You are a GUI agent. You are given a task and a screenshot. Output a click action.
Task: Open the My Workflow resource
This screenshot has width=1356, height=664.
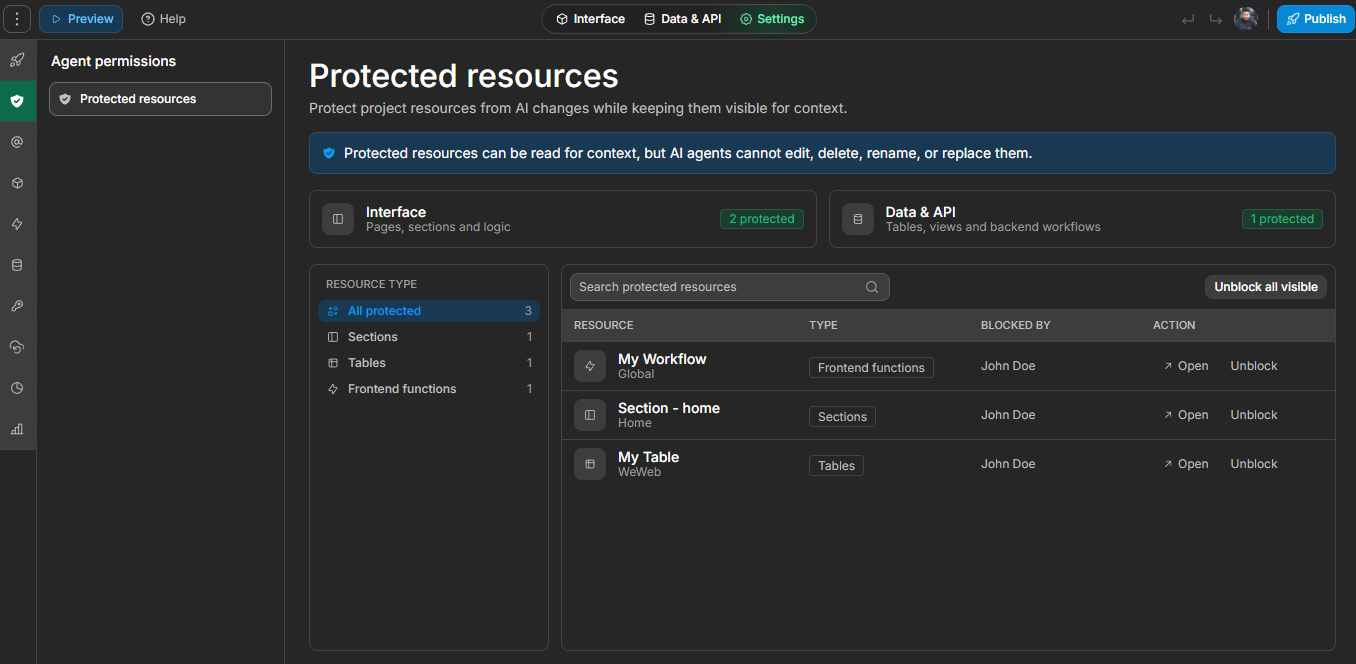(x=1186, y=366)
